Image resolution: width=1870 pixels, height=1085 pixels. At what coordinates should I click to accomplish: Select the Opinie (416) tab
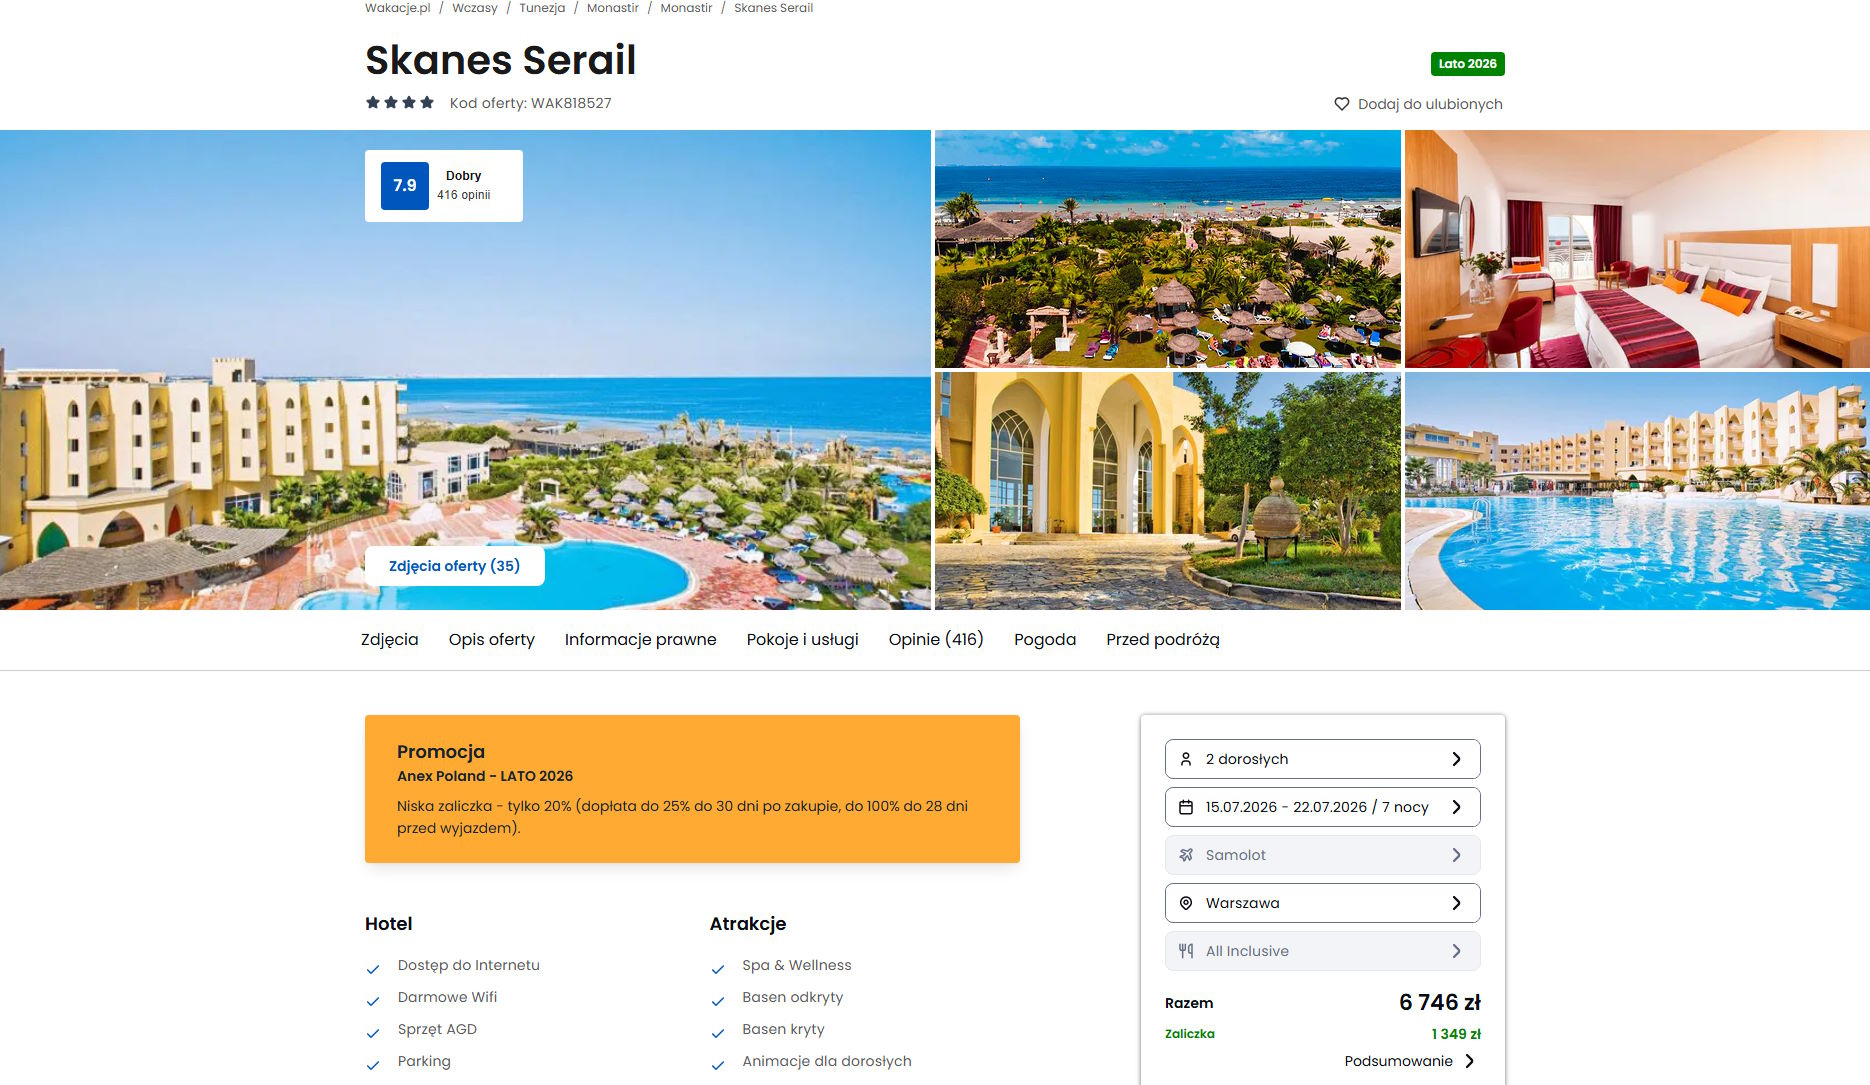coord(936,639)
